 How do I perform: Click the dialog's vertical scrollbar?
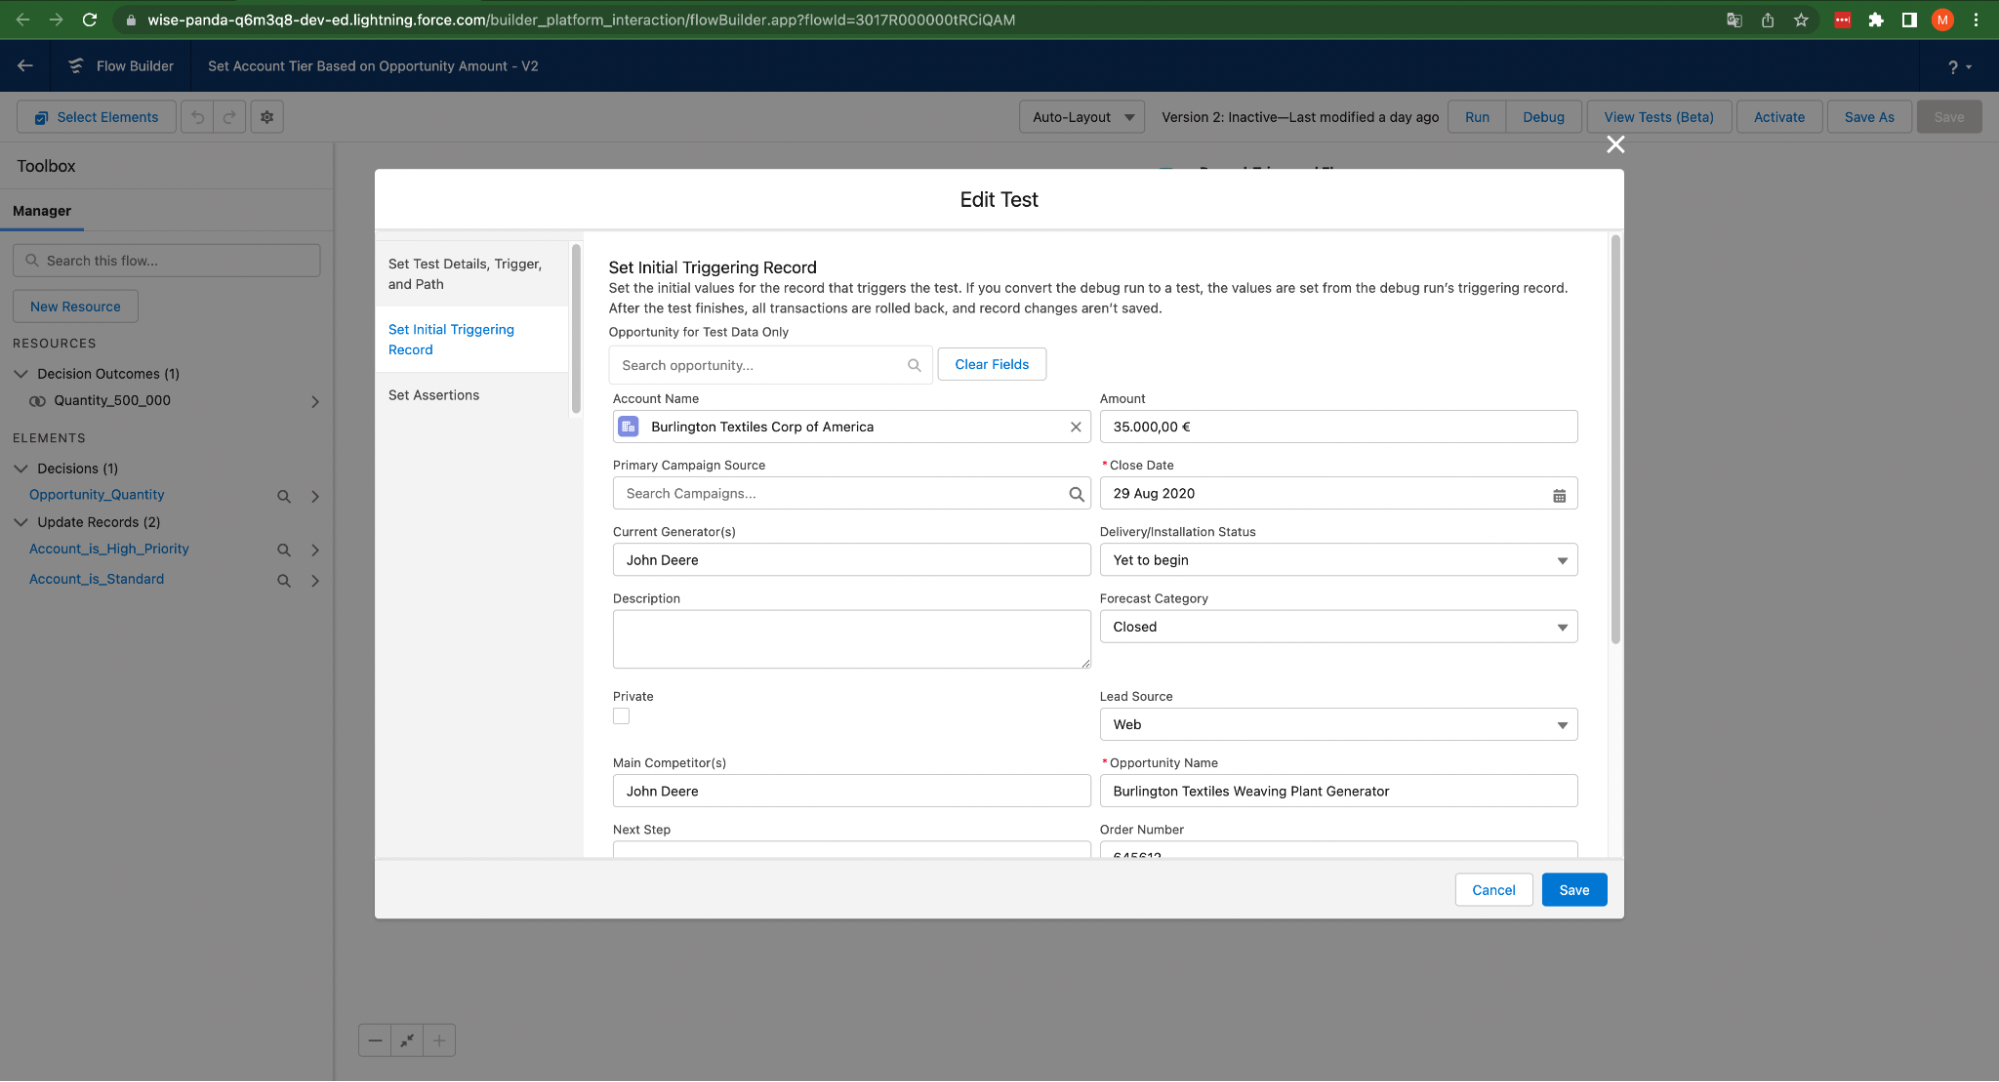pyautogui.click(x=1615, y=440)
